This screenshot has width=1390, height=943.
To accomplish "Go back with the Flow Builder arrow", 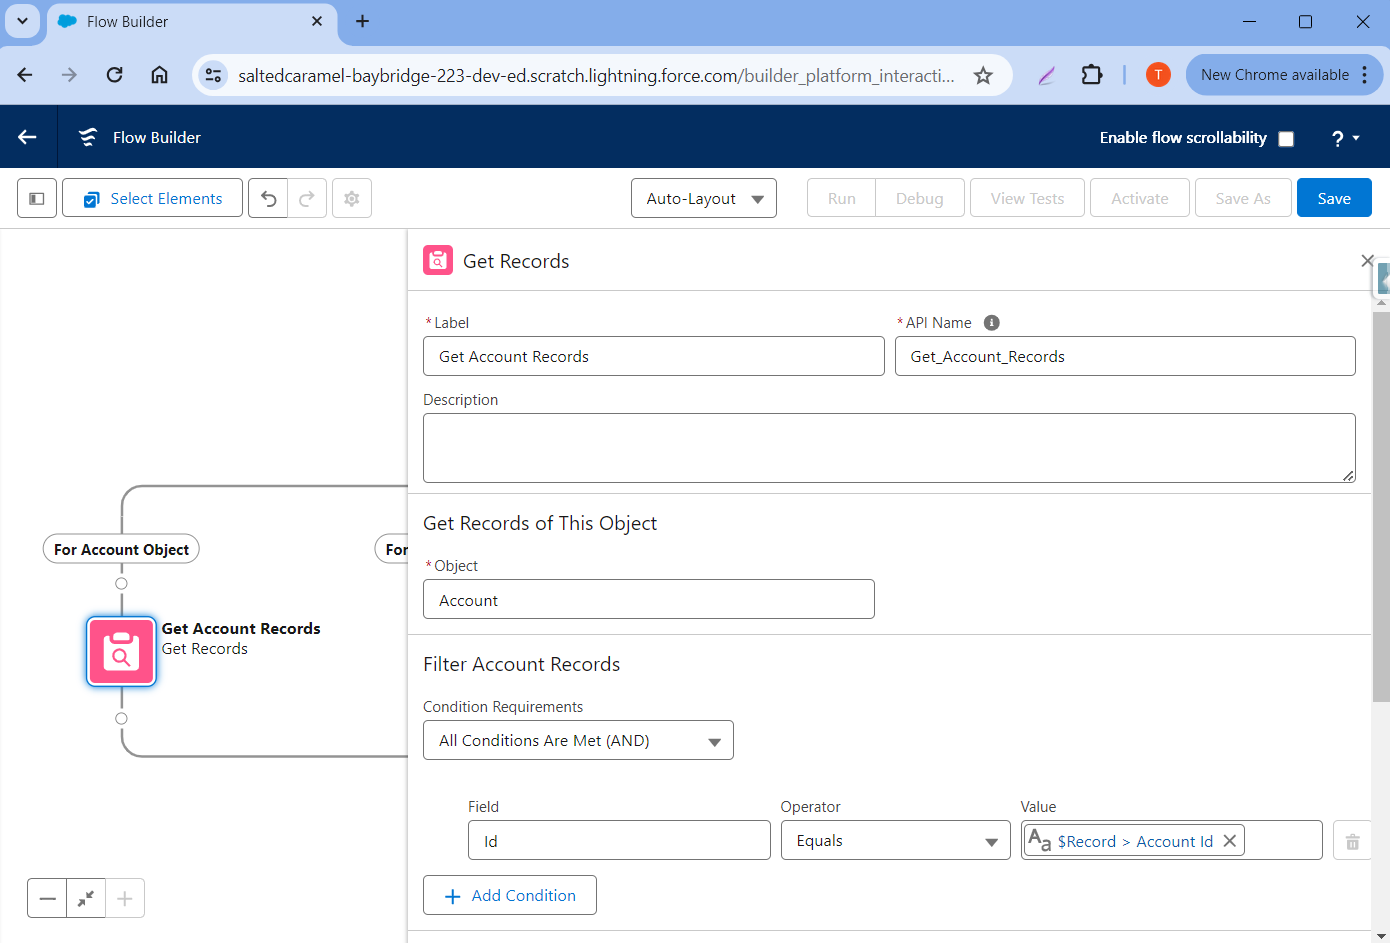I will pyautogui.click(x=28, y=137).
